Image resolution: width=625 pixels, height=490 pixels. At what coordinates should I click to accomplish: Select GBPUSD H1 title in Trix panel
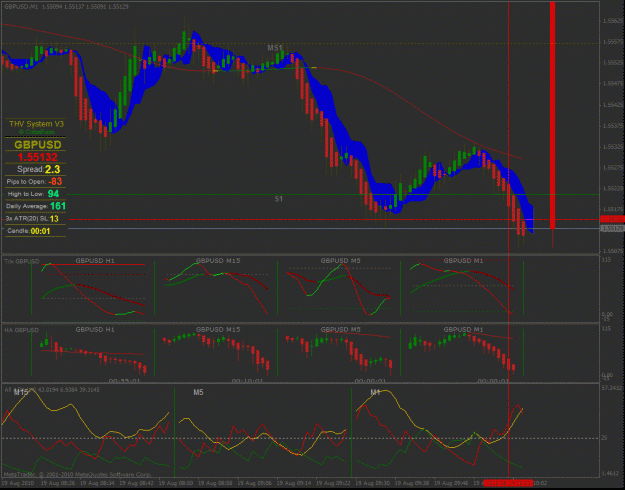95,261
